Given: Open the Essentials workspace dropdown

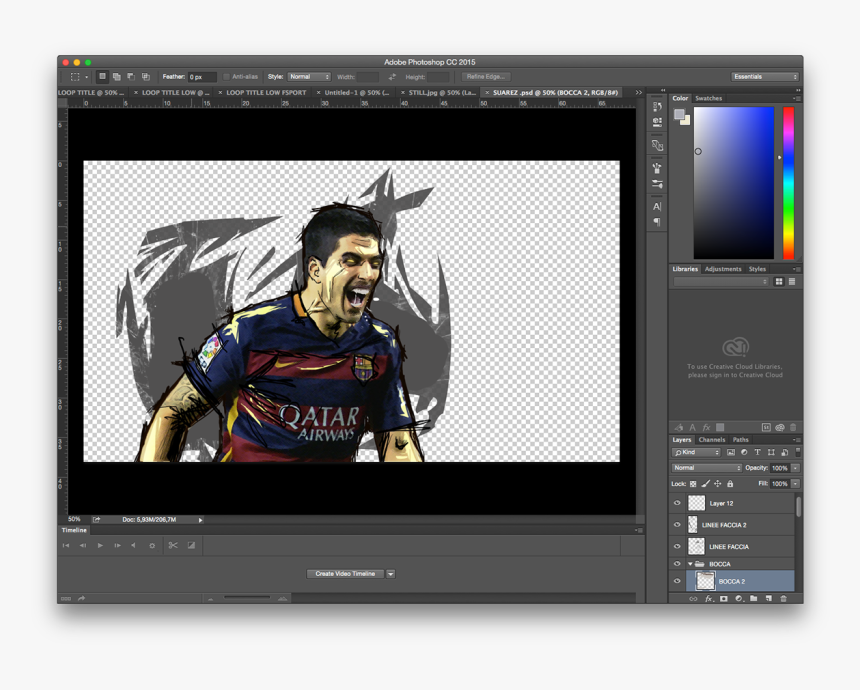Looking at the screenshot, I should click(765, 77).
